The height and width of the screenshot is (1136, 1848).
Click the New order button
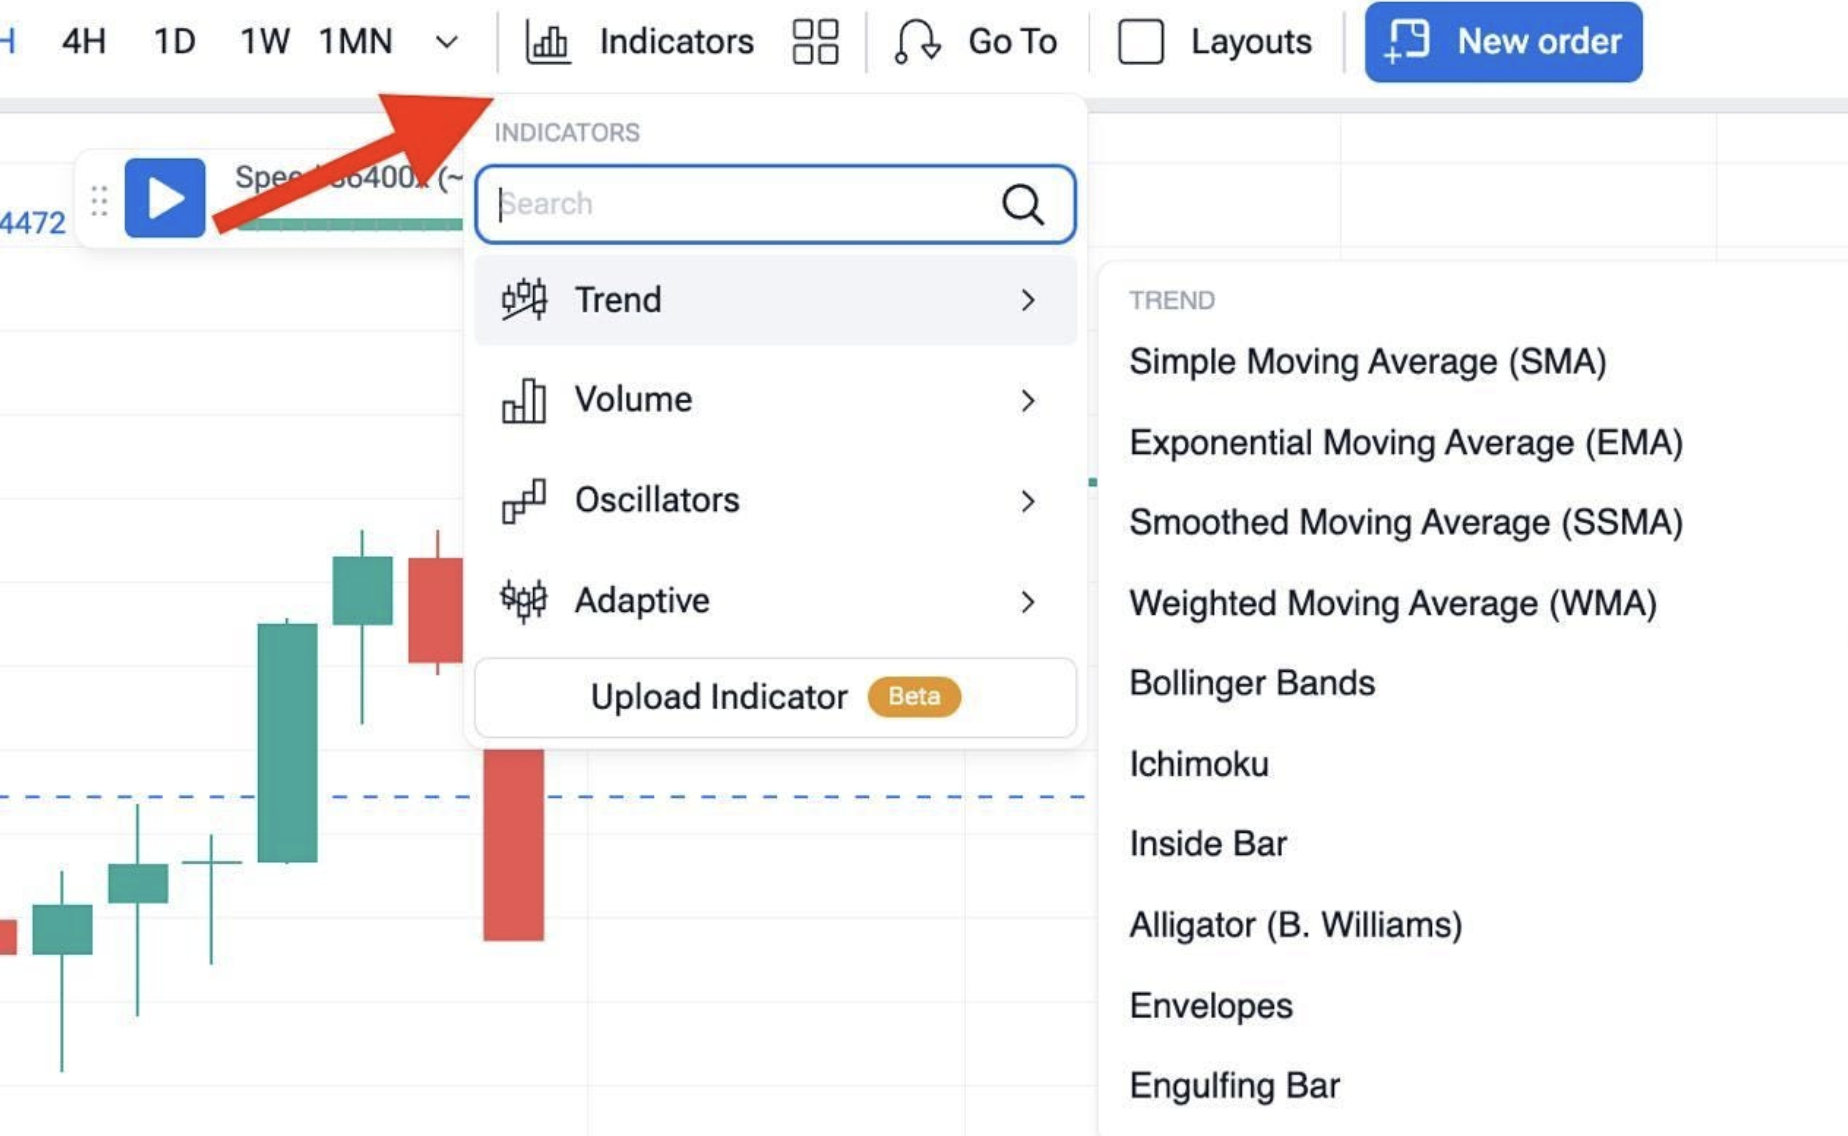(x=1503, y=41)
